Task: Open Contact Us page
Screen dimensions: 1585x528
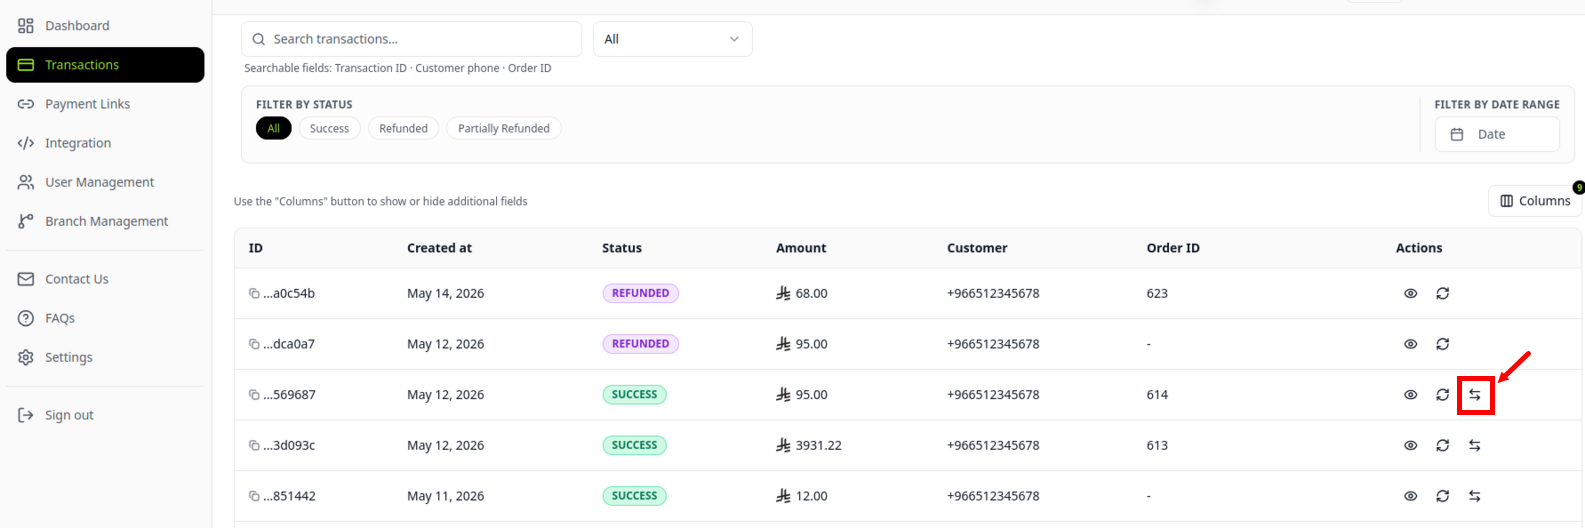Action: (x=105, y=279)
